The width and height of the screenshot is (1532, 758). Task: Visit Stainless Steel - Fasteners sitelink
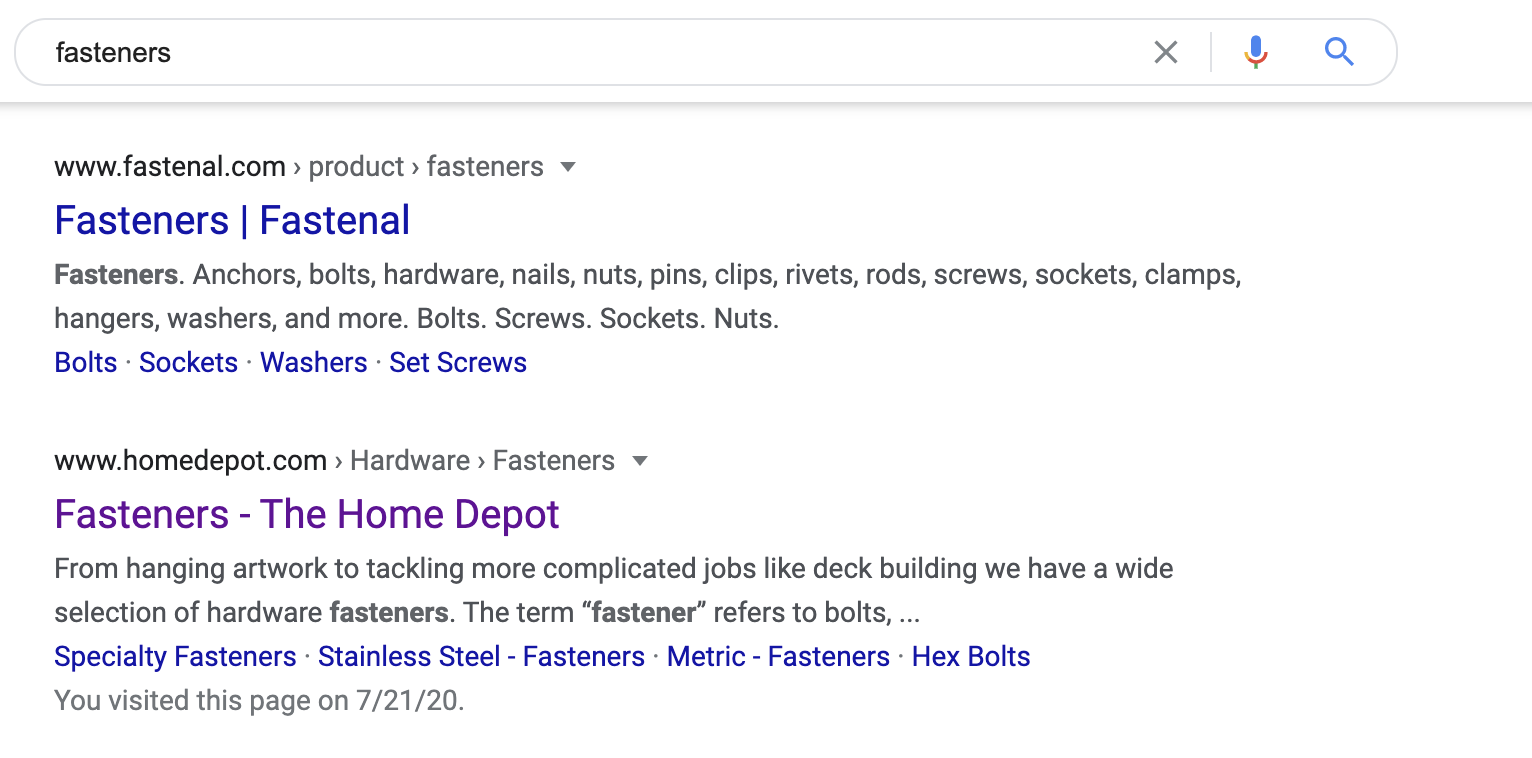coord(481,656)
